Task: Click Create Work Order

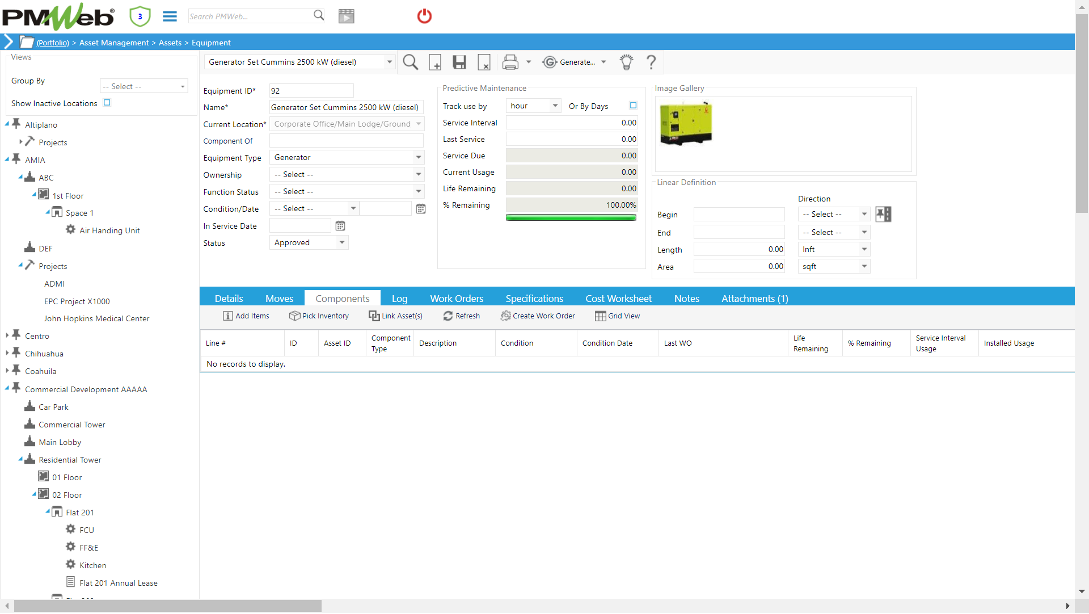Action: (538, 316)
